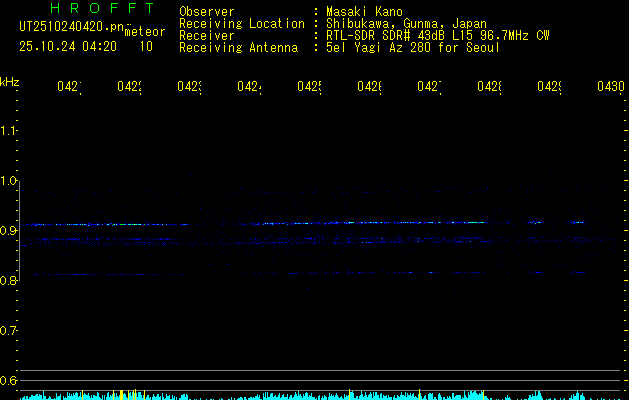Click the 0.7 frequency axis label
The height and width of the screenshot is (400, 629).
[8, 331]
